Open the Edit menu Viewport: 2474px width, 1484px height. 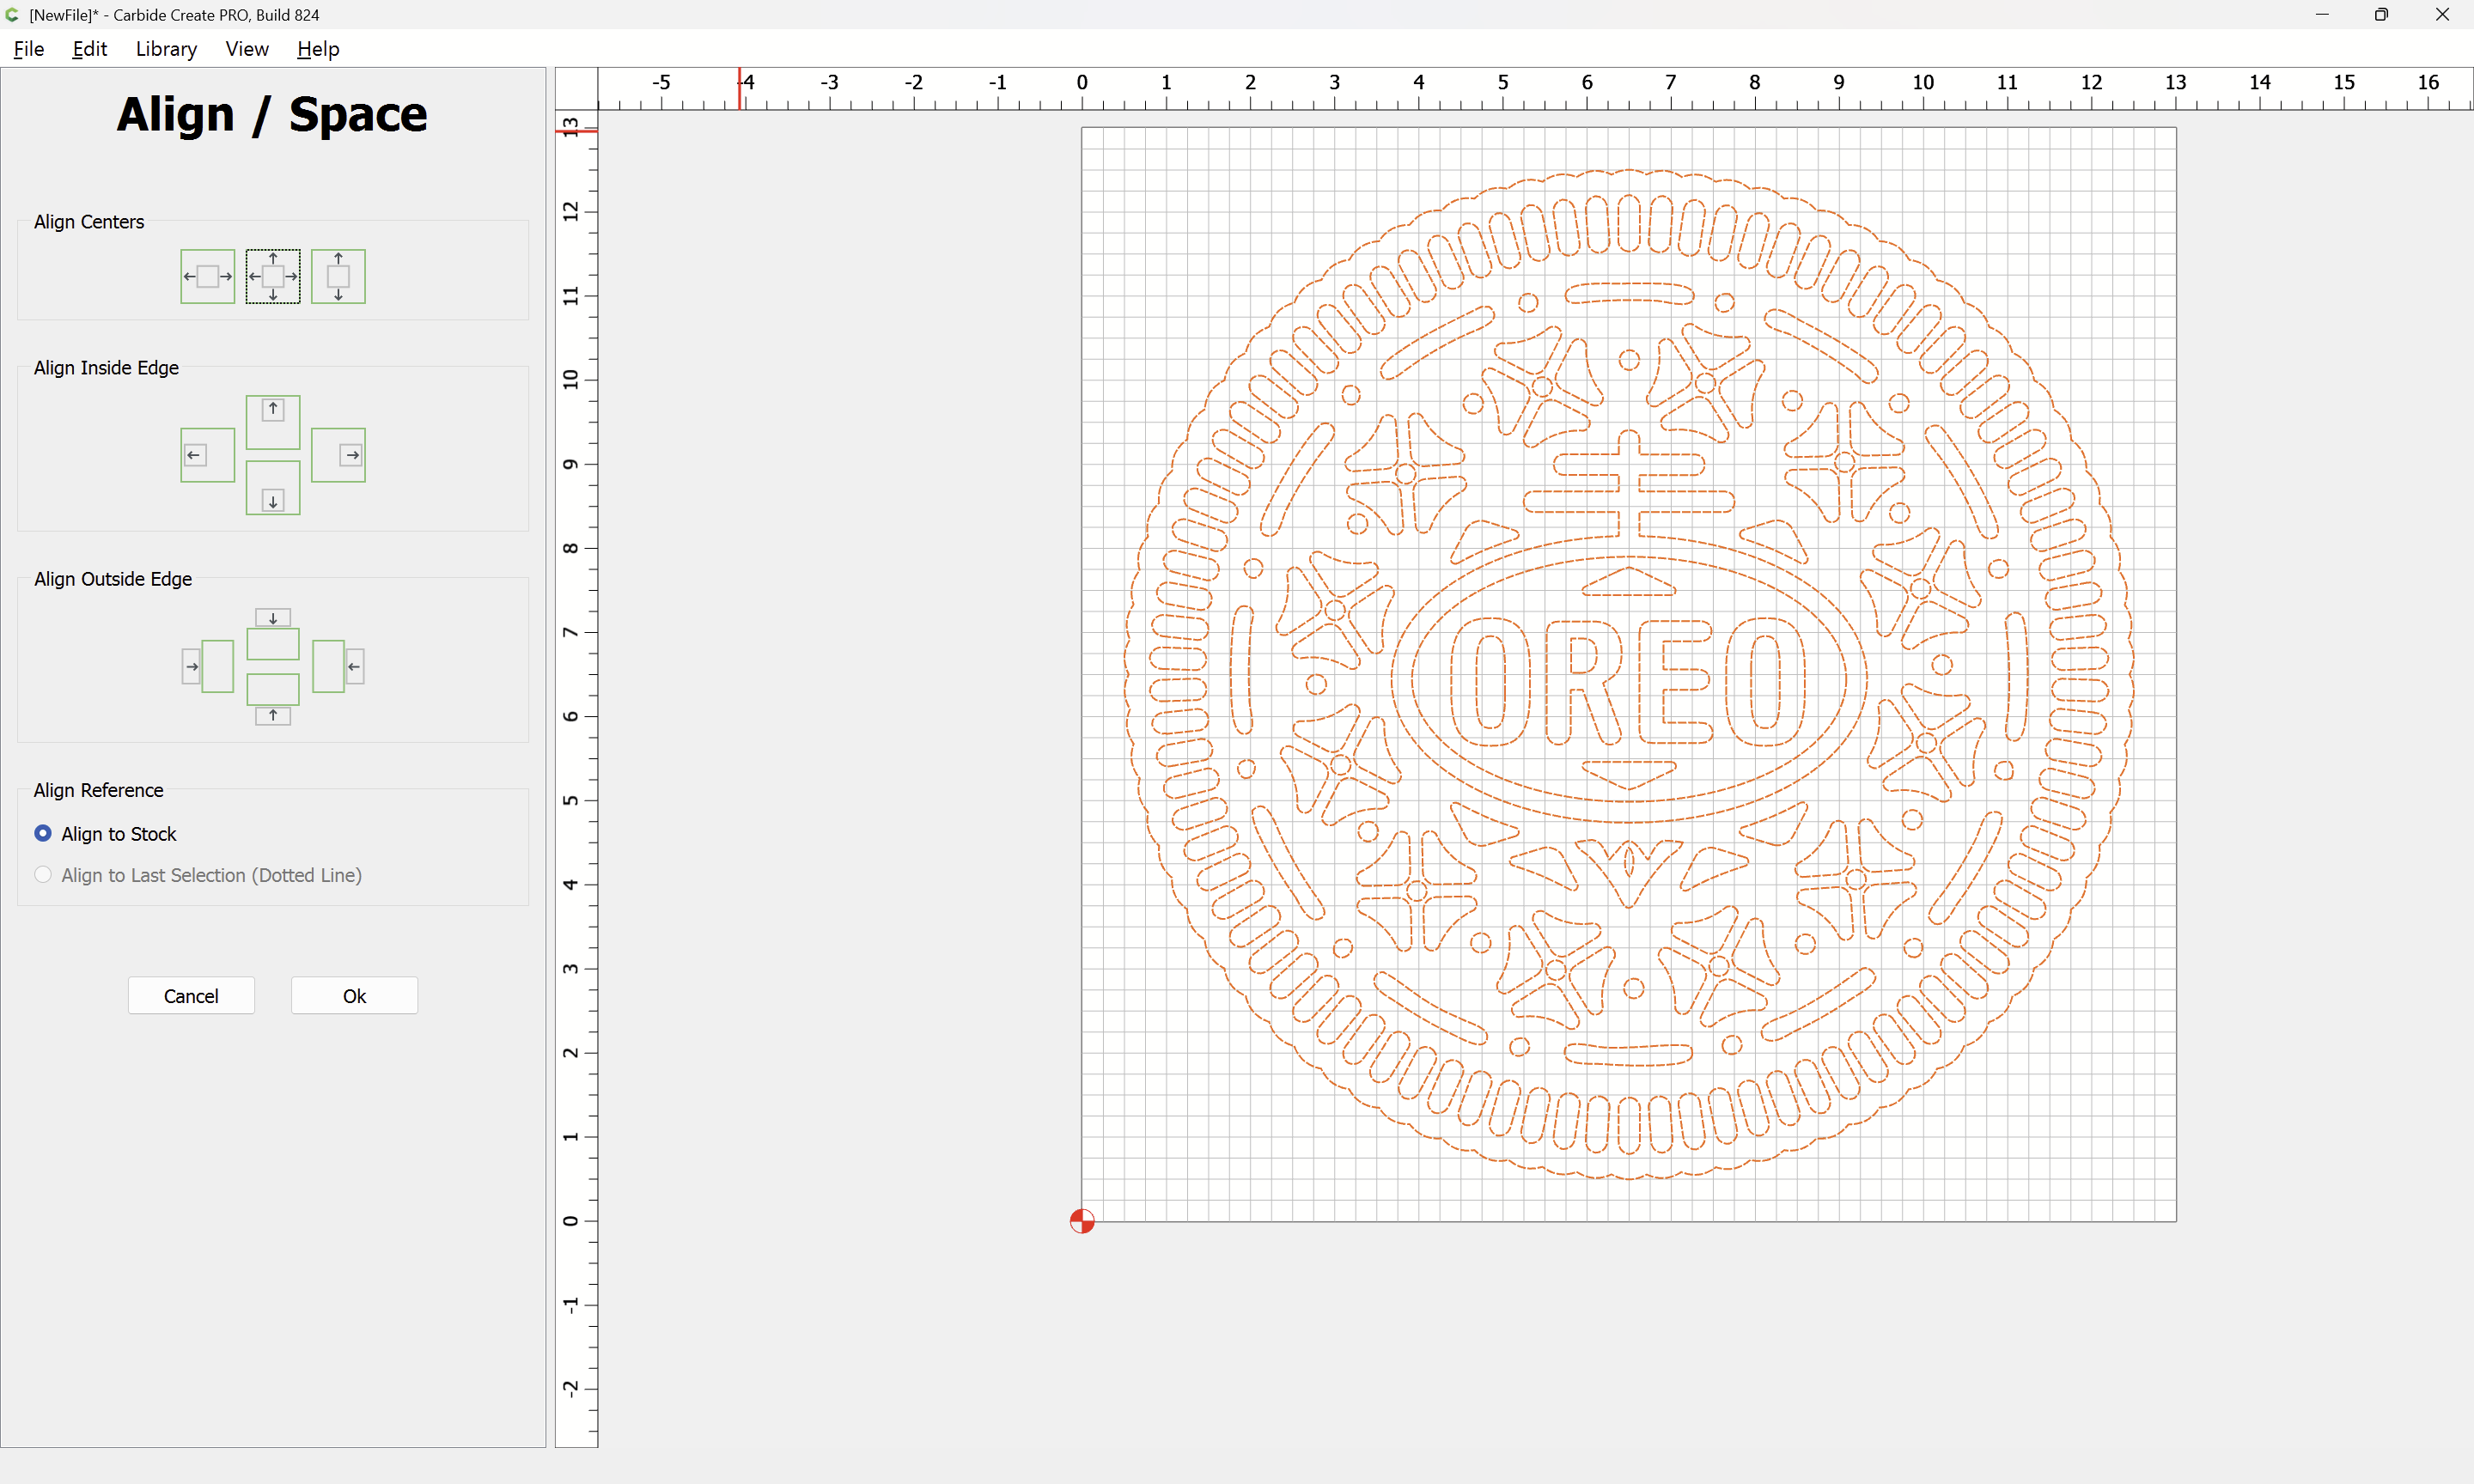pos(89,49)
